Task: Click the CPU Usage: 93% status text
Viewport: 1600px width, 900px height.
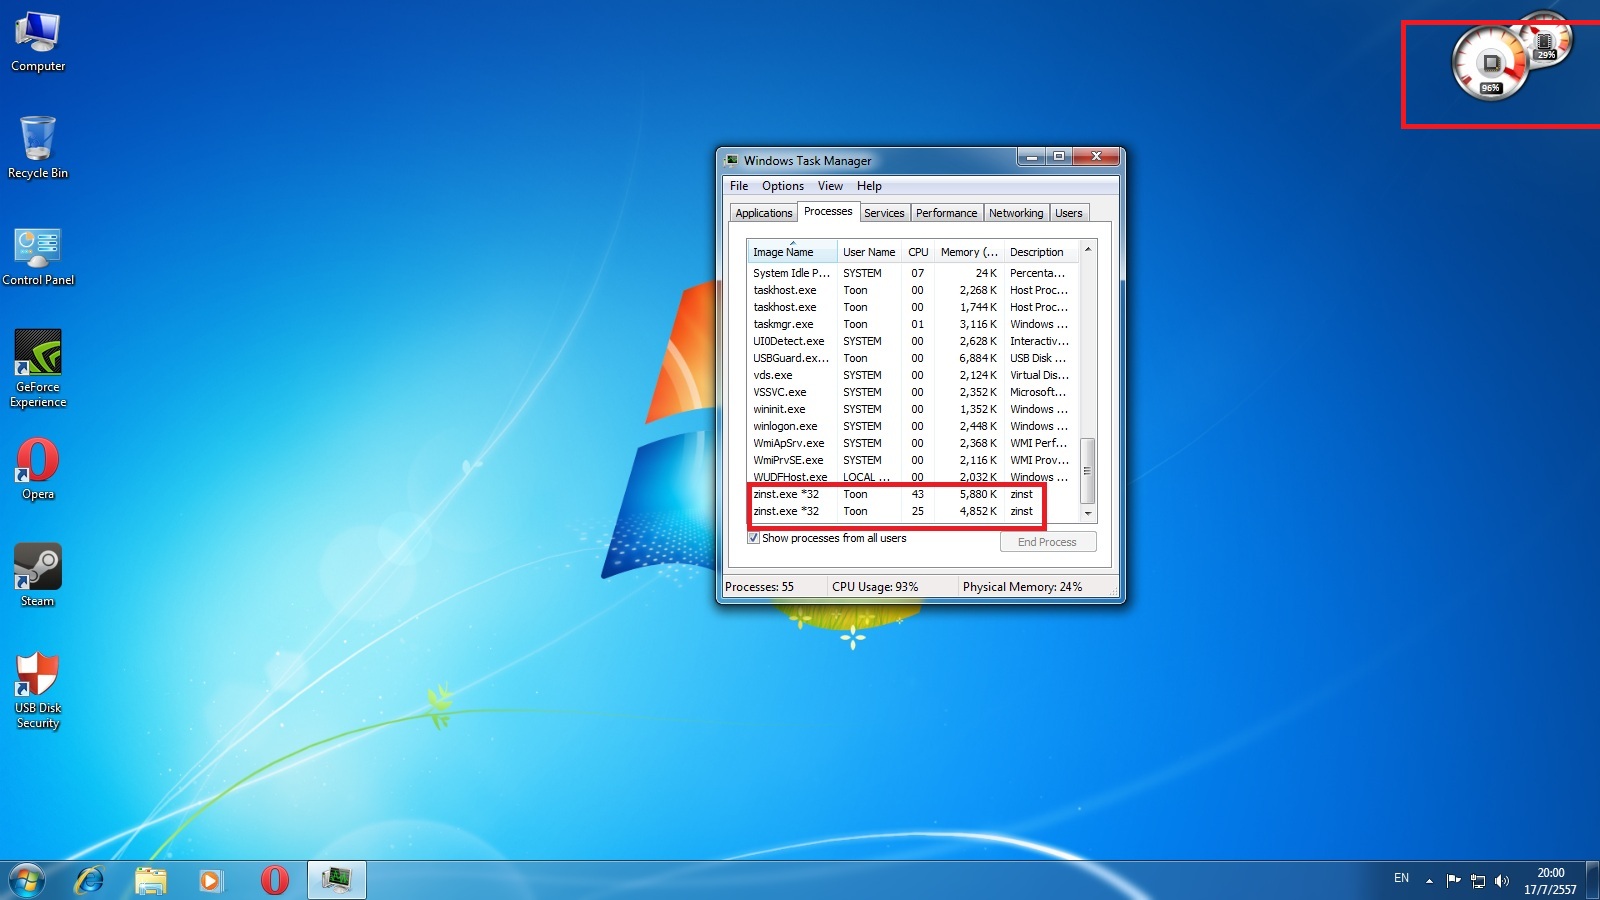Action: tap(875, 587)
